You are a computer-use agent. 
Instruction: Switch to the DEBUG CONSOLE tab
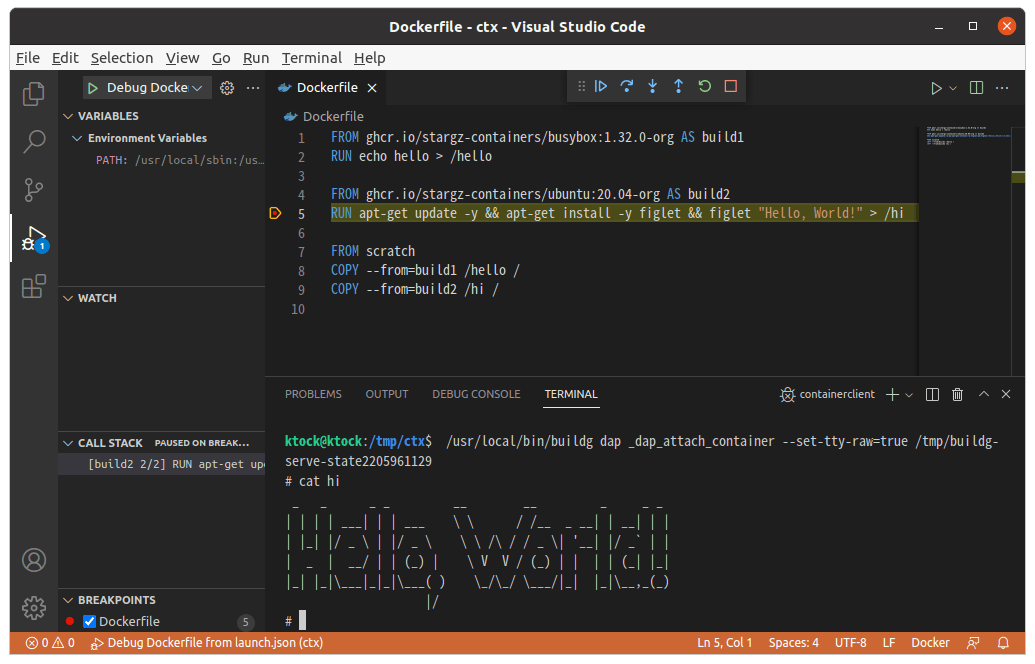click(476, 394)
